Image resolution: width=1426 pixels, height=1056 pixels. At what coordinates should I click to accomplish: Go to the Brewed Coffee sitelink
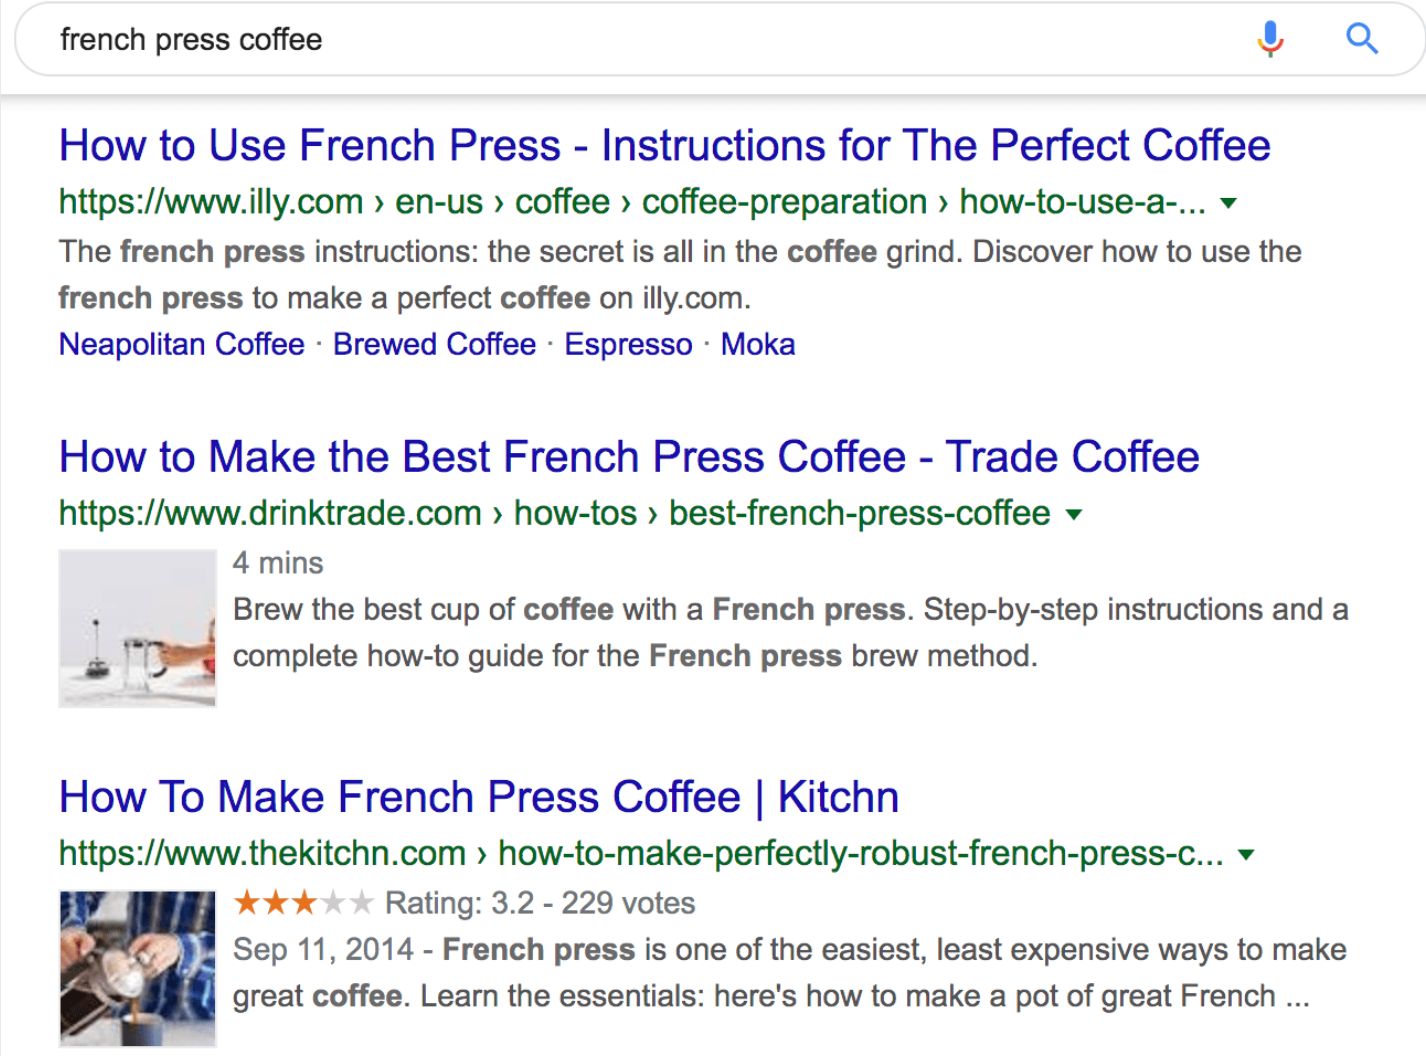tap(435, 344)
